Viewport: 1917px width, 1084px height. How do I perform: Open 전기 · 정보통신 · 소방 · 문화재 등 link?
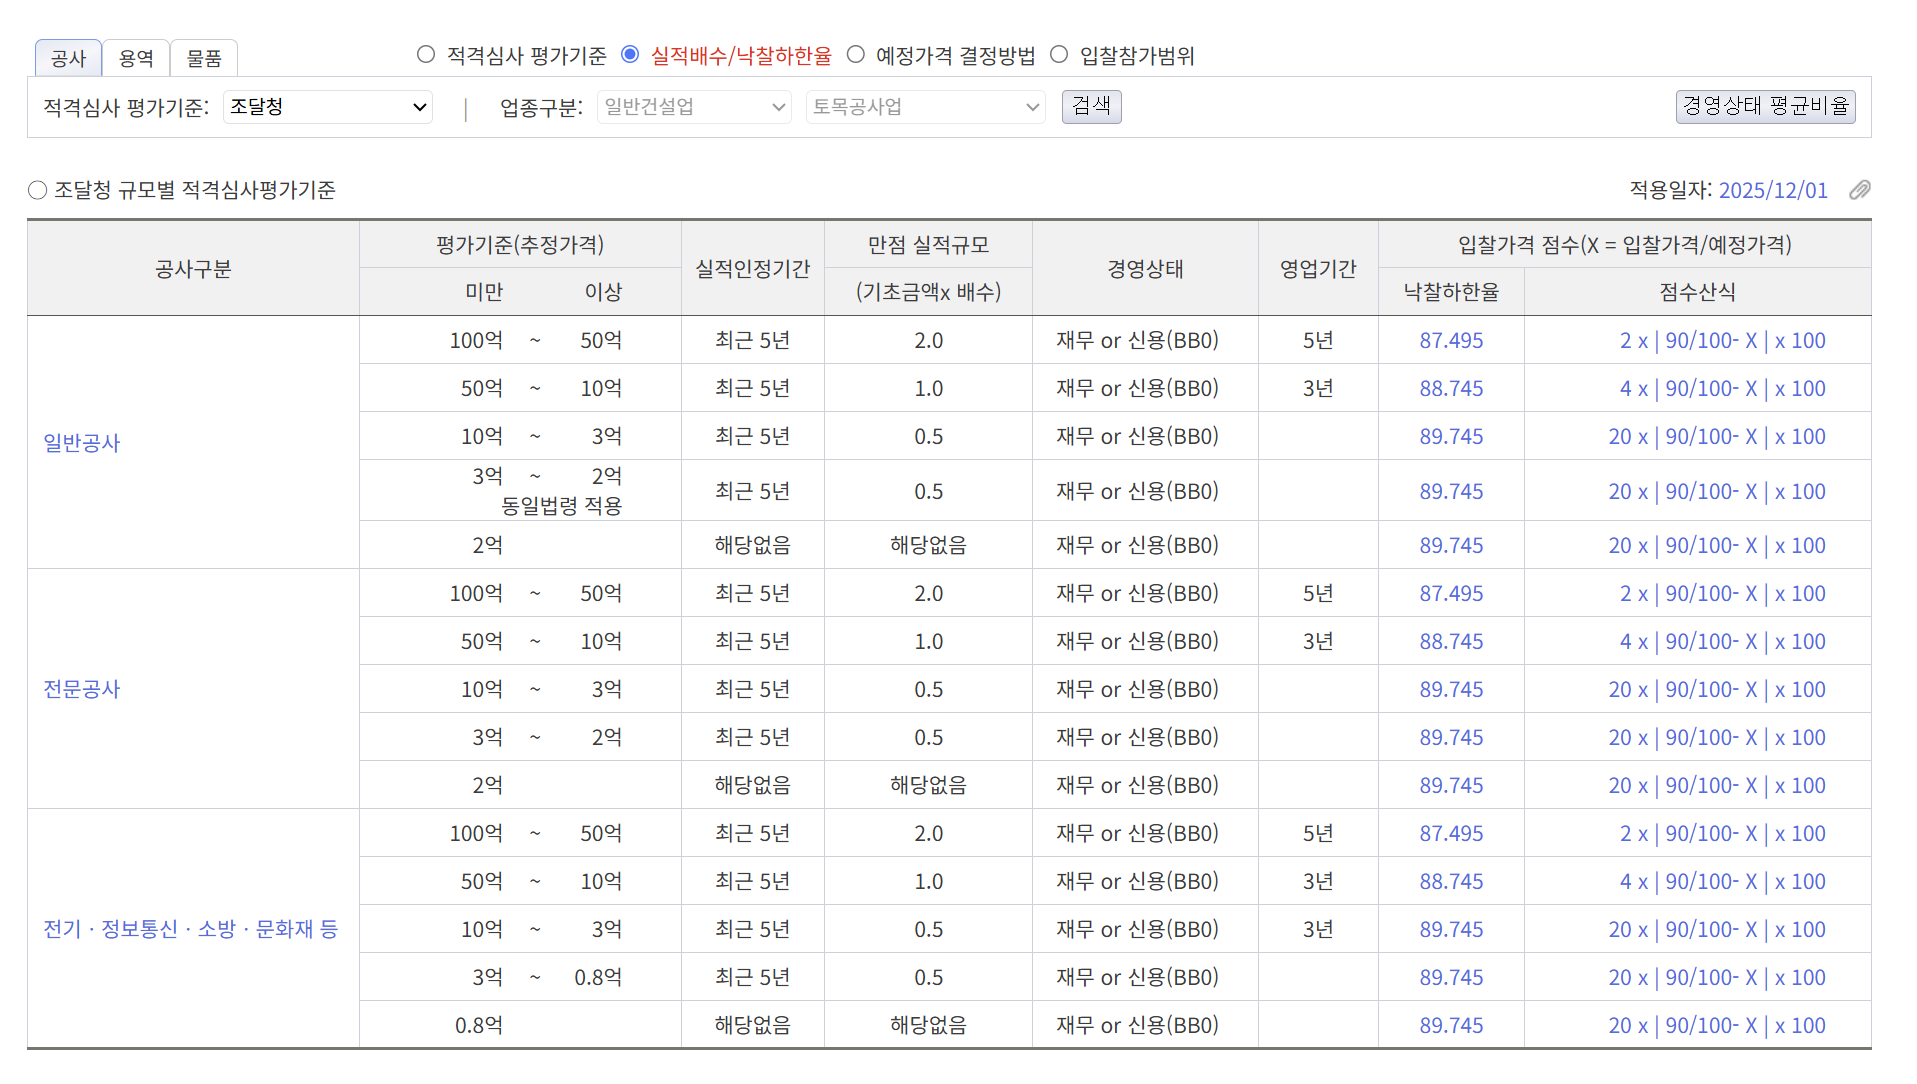pyautogui.click(x=190, y=929)
